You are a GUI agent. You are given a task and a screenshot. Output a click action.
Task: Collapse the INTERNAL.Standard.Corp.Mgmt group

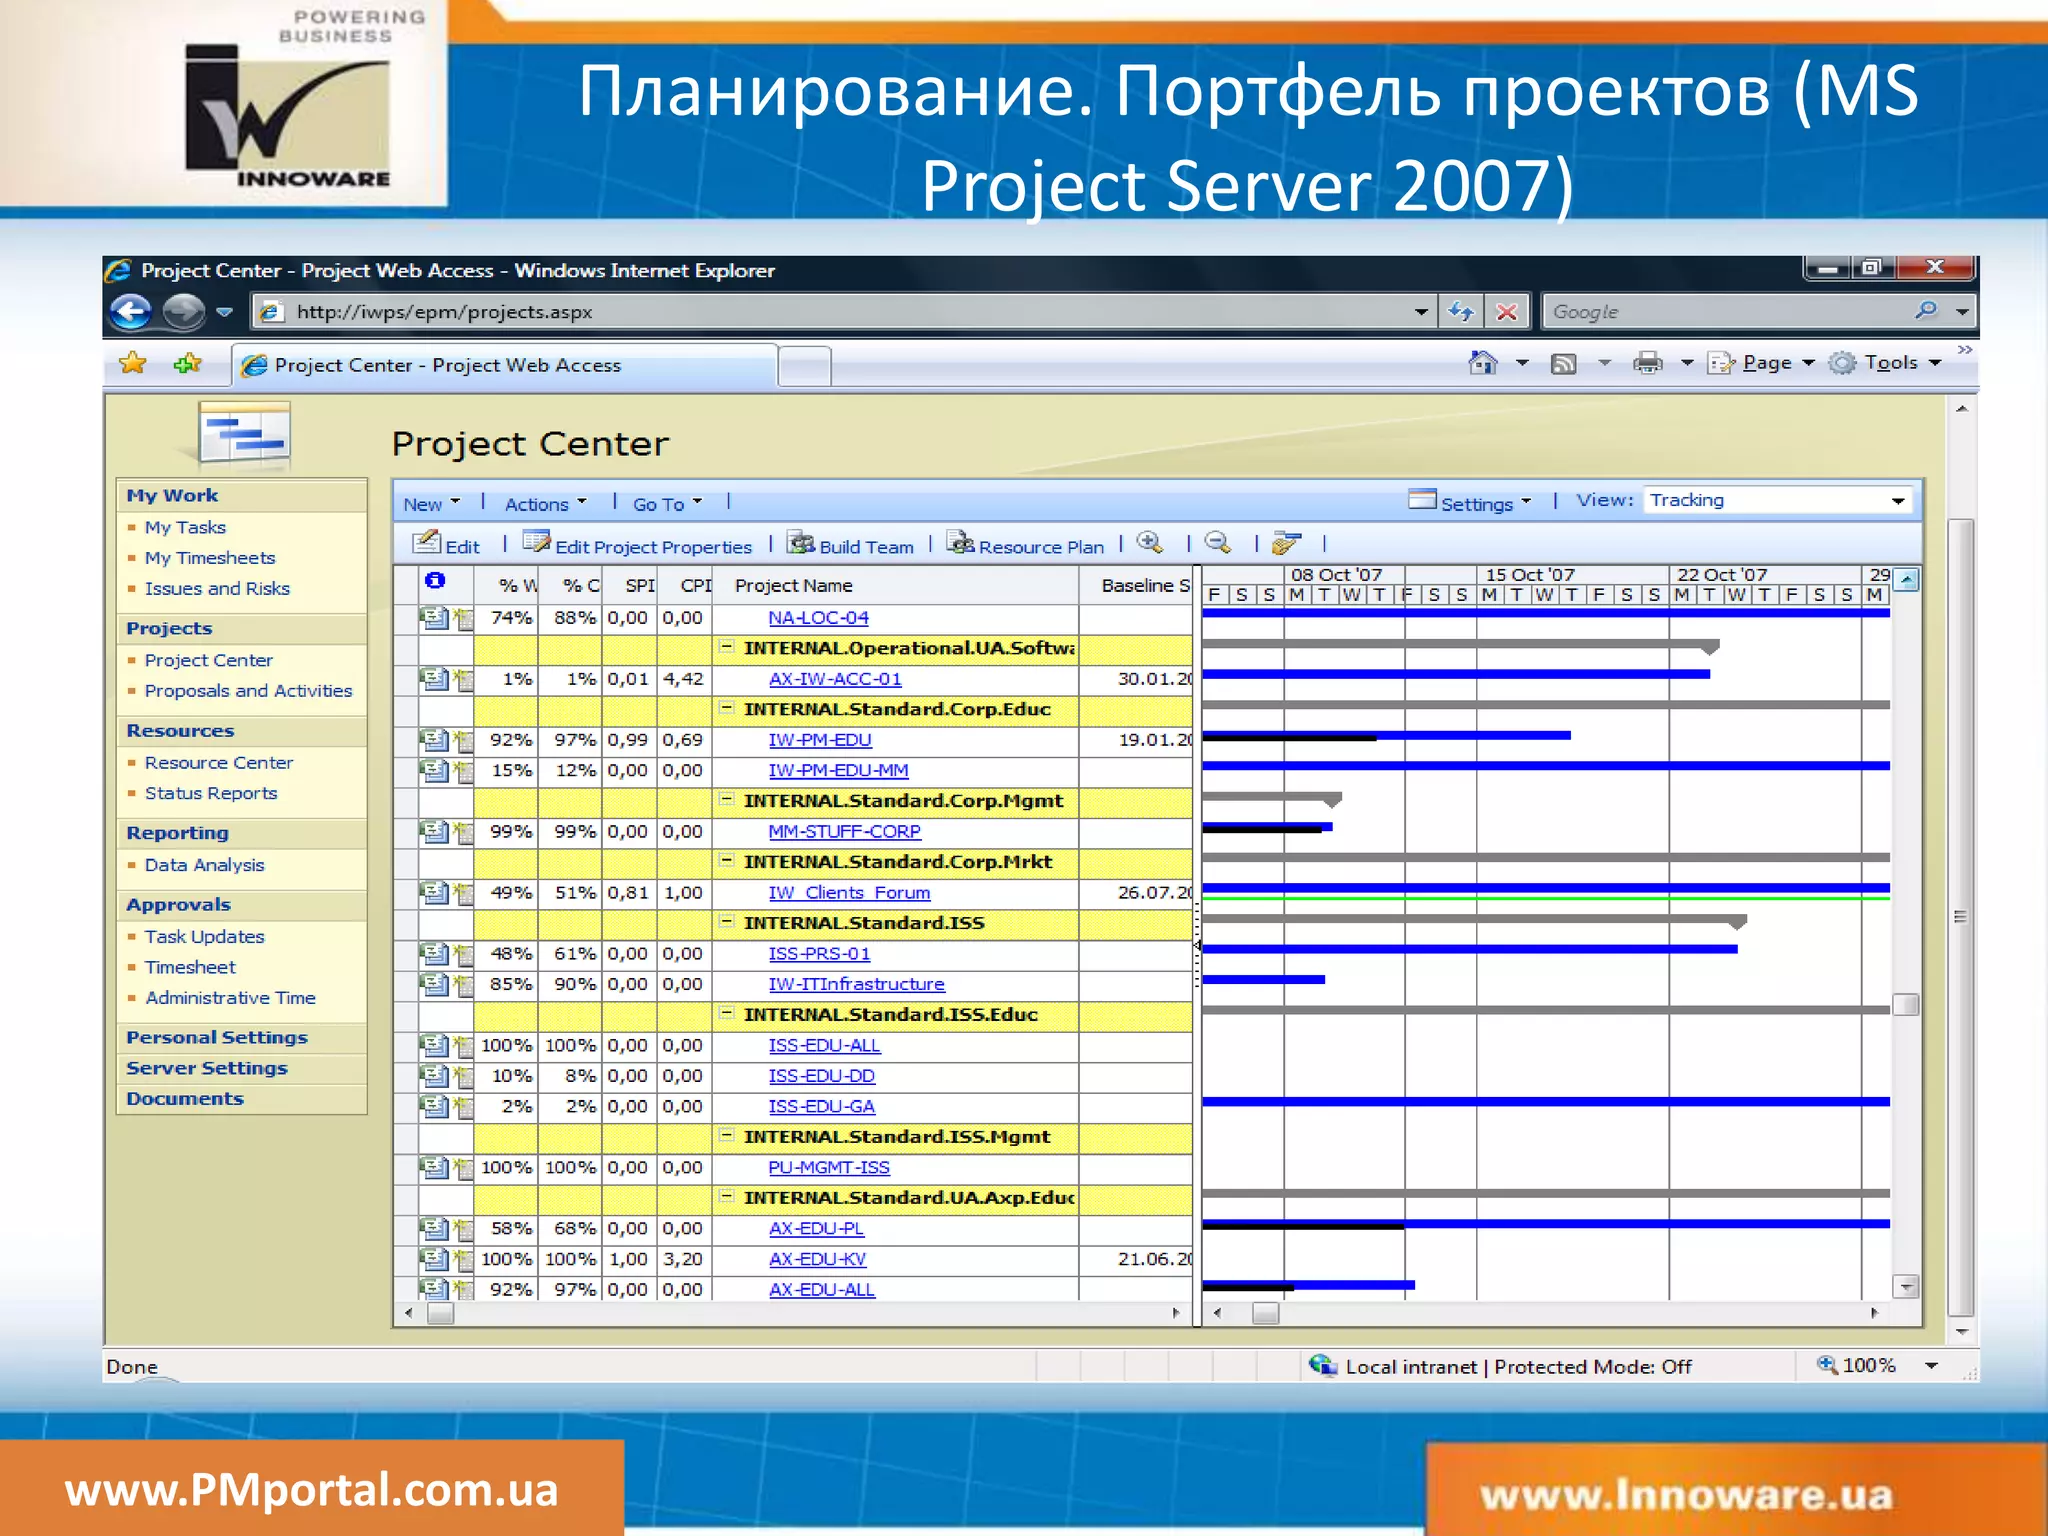pos(727,800)
